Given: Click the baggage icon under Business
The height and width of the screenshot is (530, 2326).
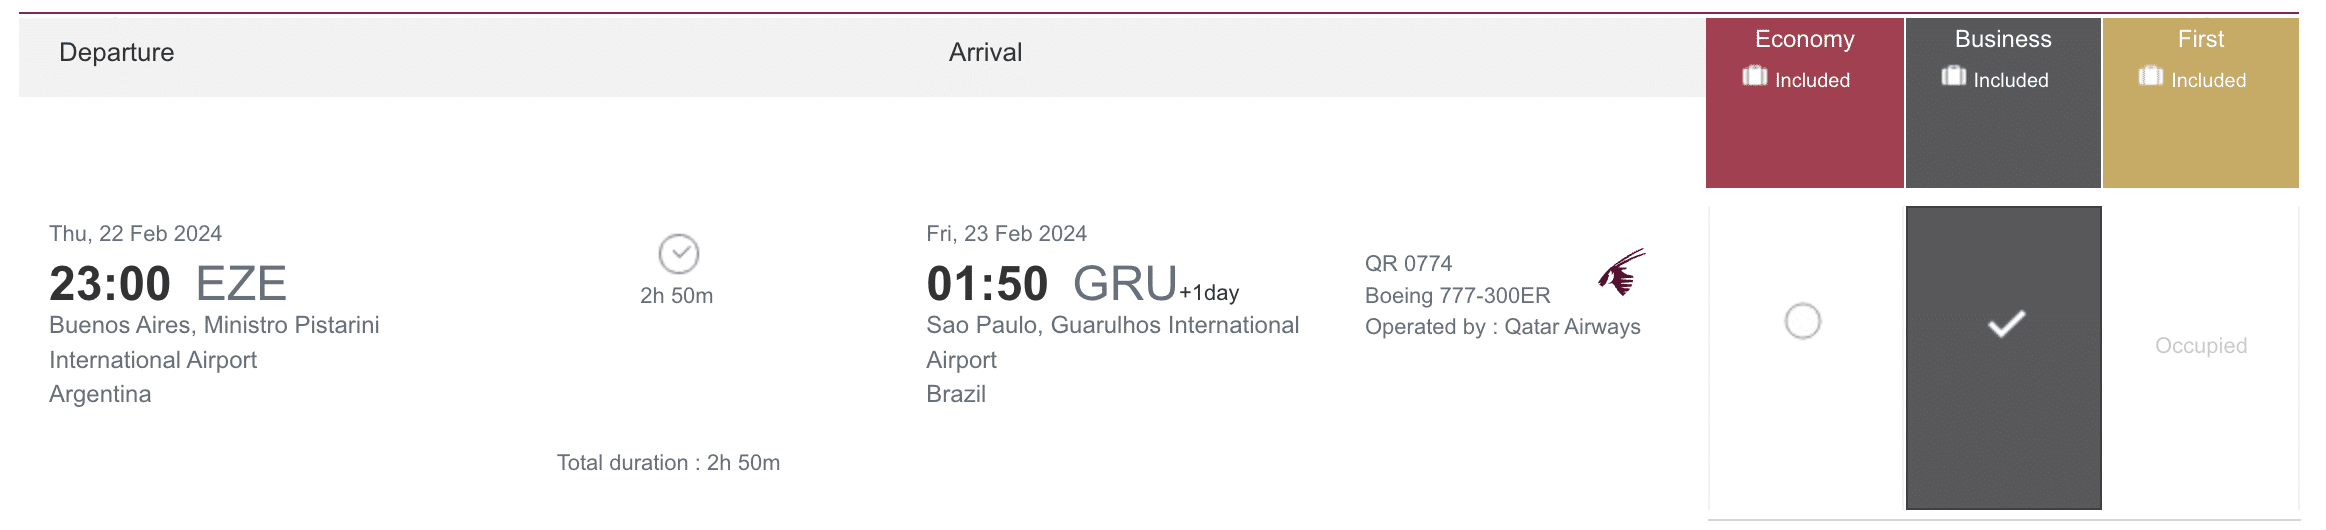Looking at the screenshot, I should click(1953, 77).
